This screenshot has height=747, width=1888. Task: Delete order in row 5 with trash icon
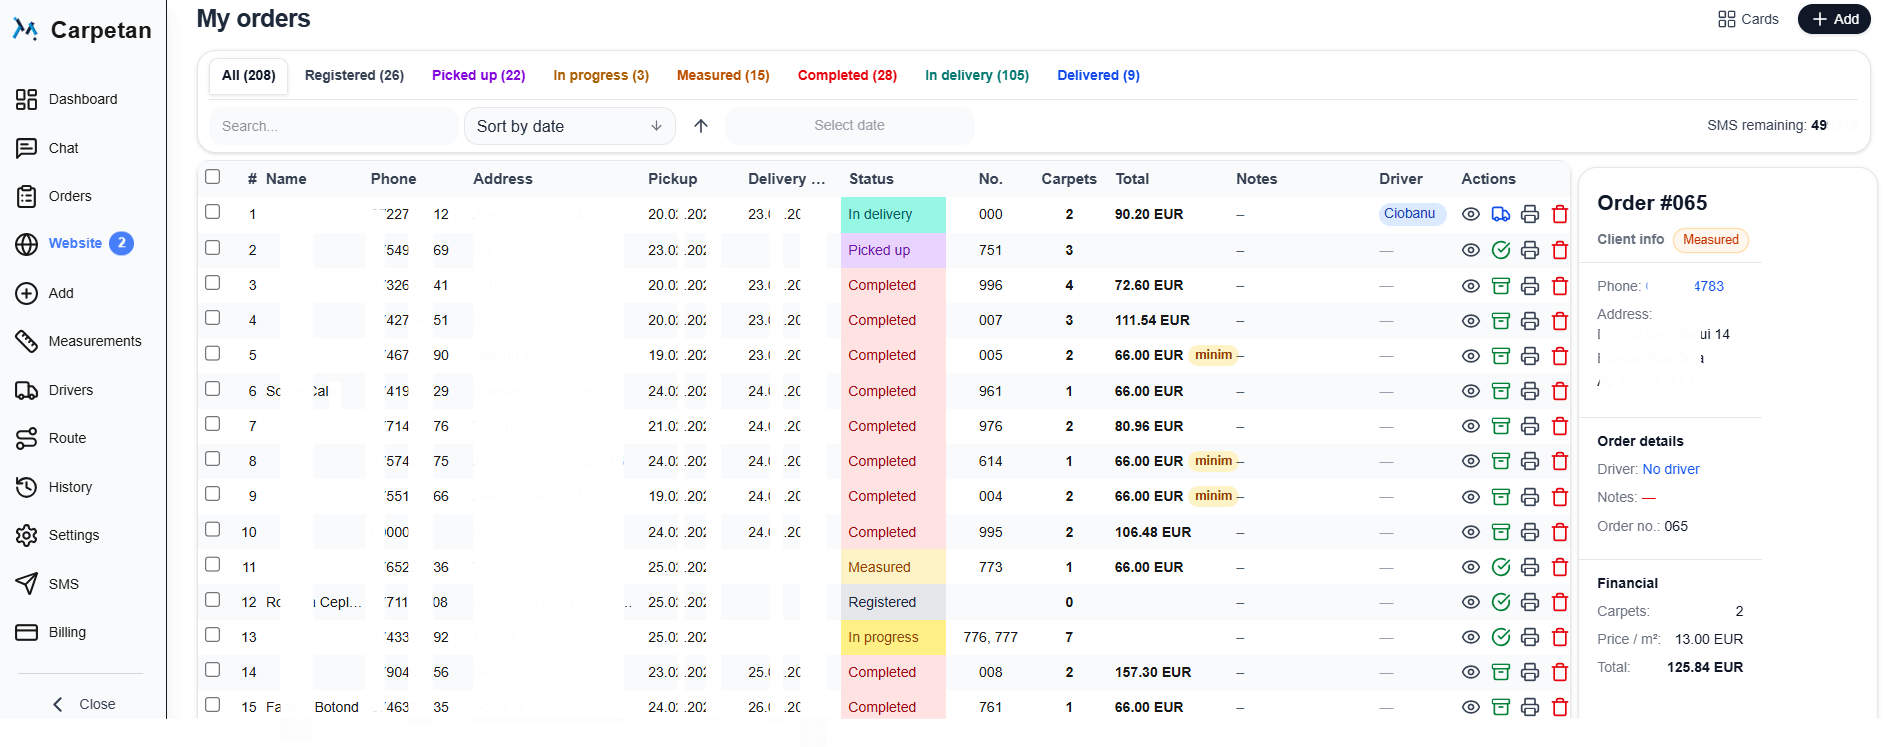(1559, 356)
